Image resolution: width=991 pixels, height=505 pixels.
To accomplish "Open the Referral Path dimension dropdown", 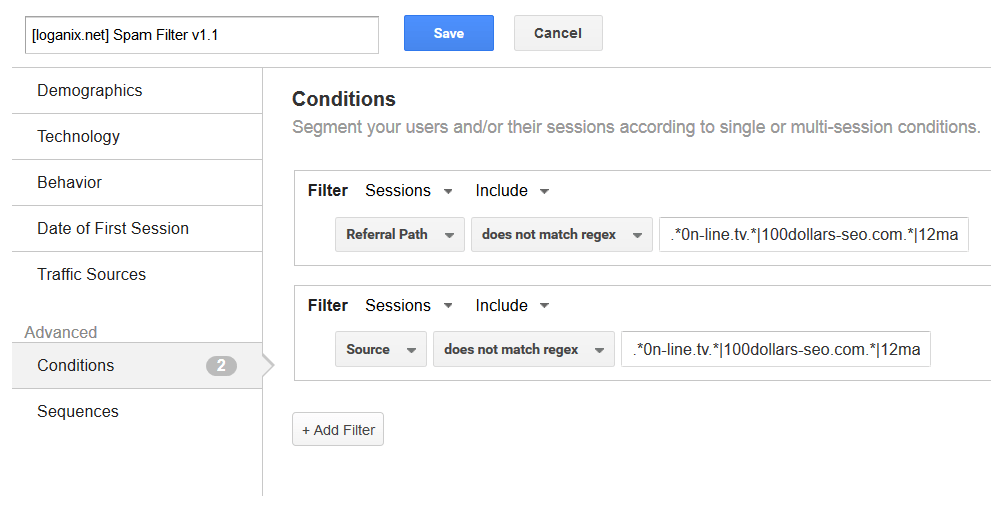I will point(400,234).
